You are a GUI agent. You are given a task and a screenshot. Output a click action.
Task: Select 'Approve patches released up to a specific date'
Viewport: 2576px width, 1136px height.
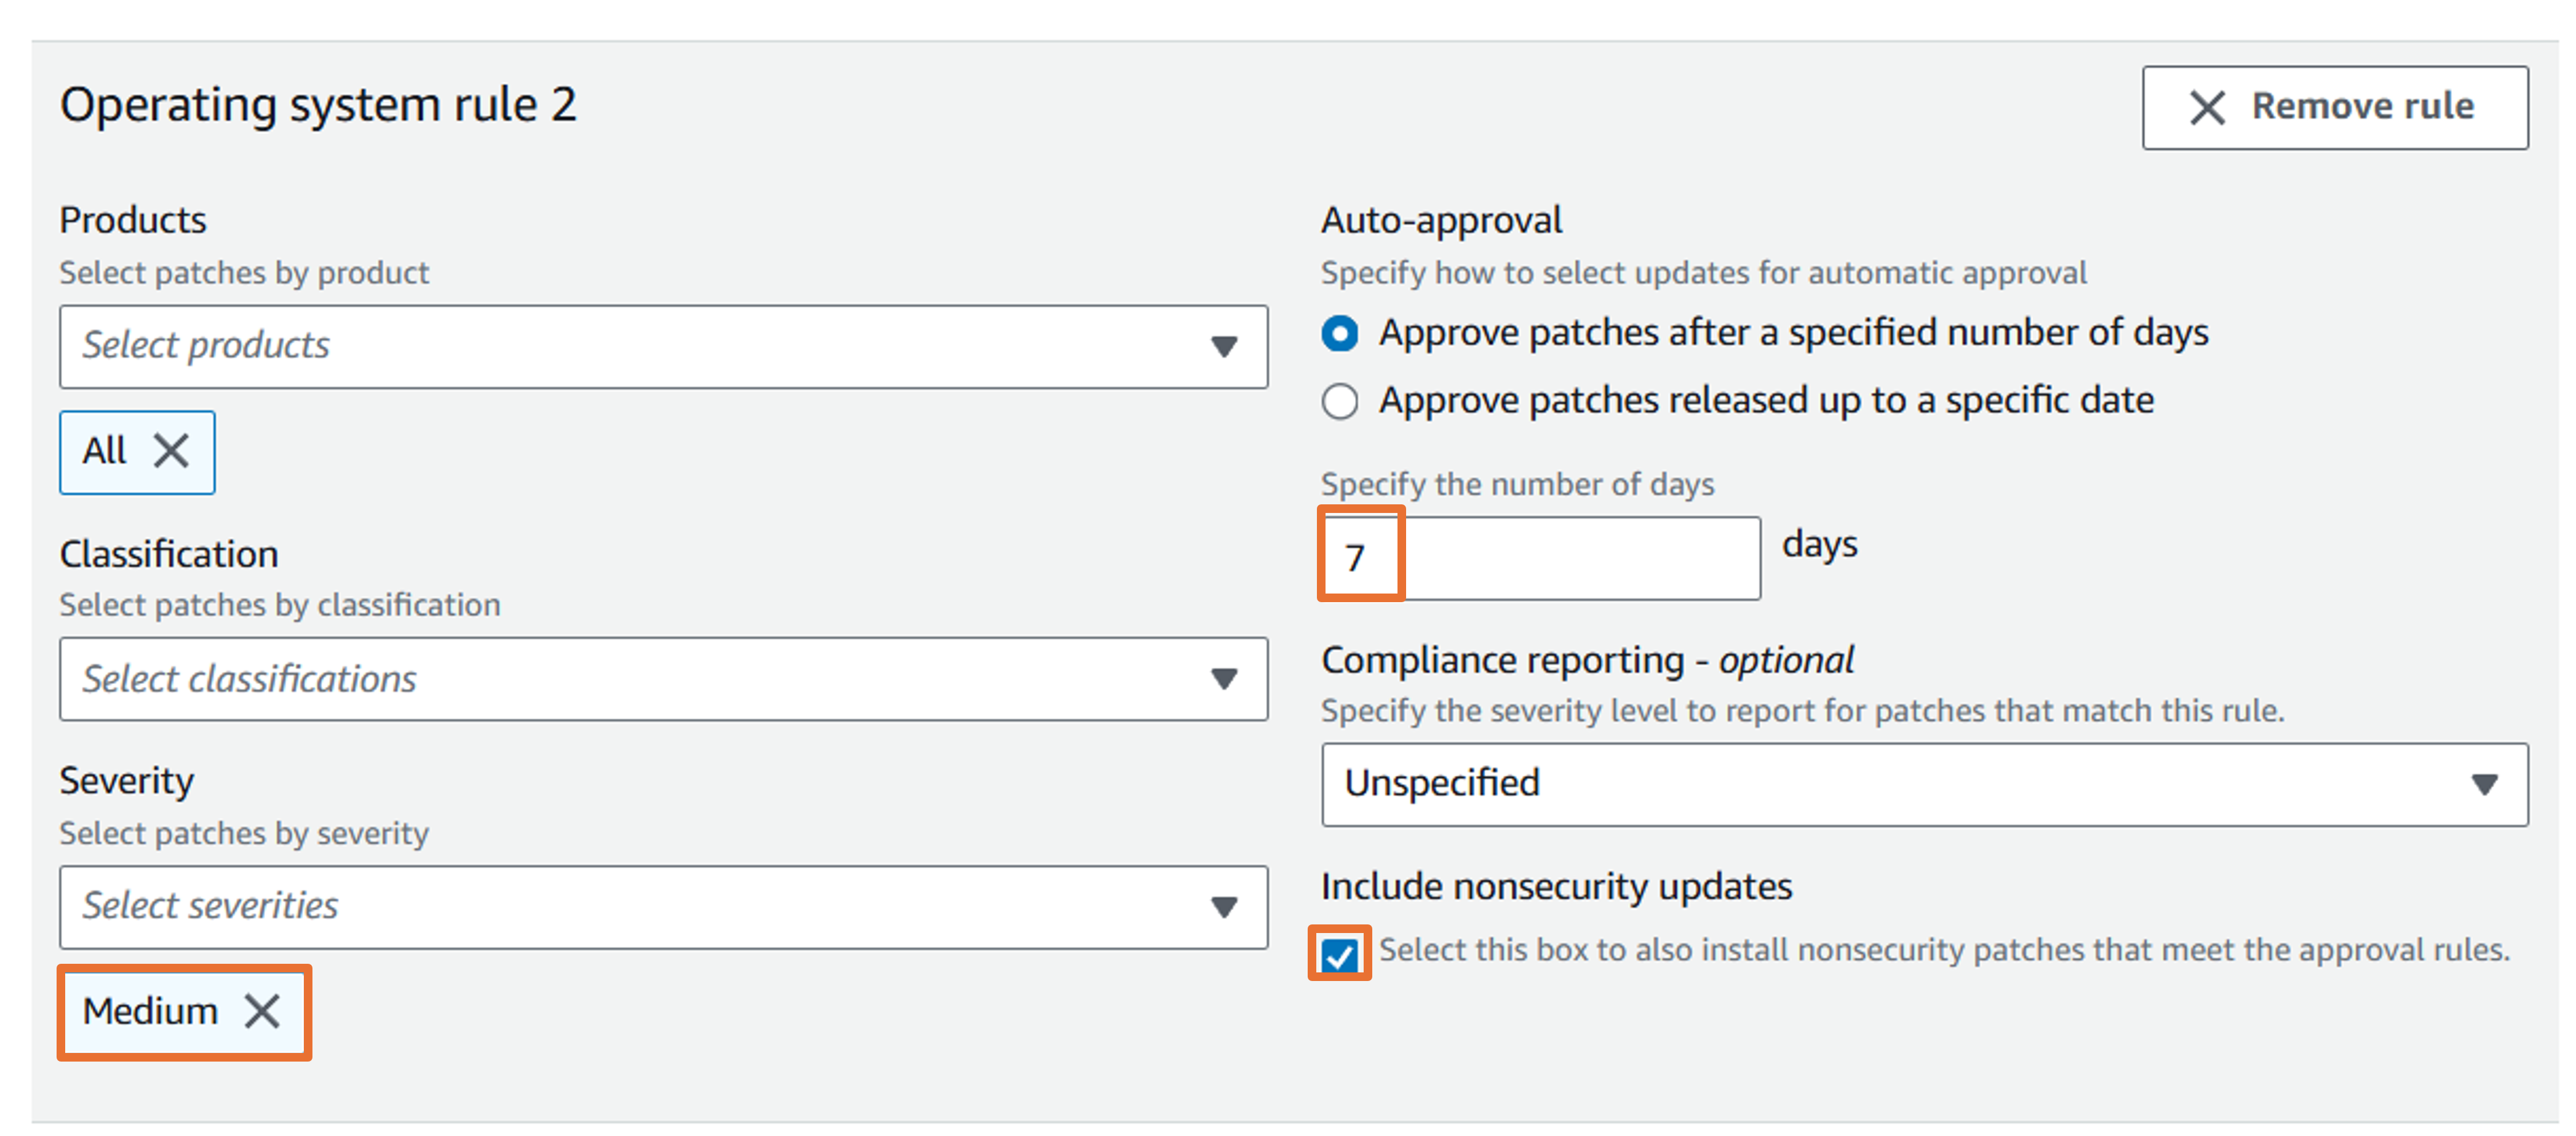coord(1340,401)
